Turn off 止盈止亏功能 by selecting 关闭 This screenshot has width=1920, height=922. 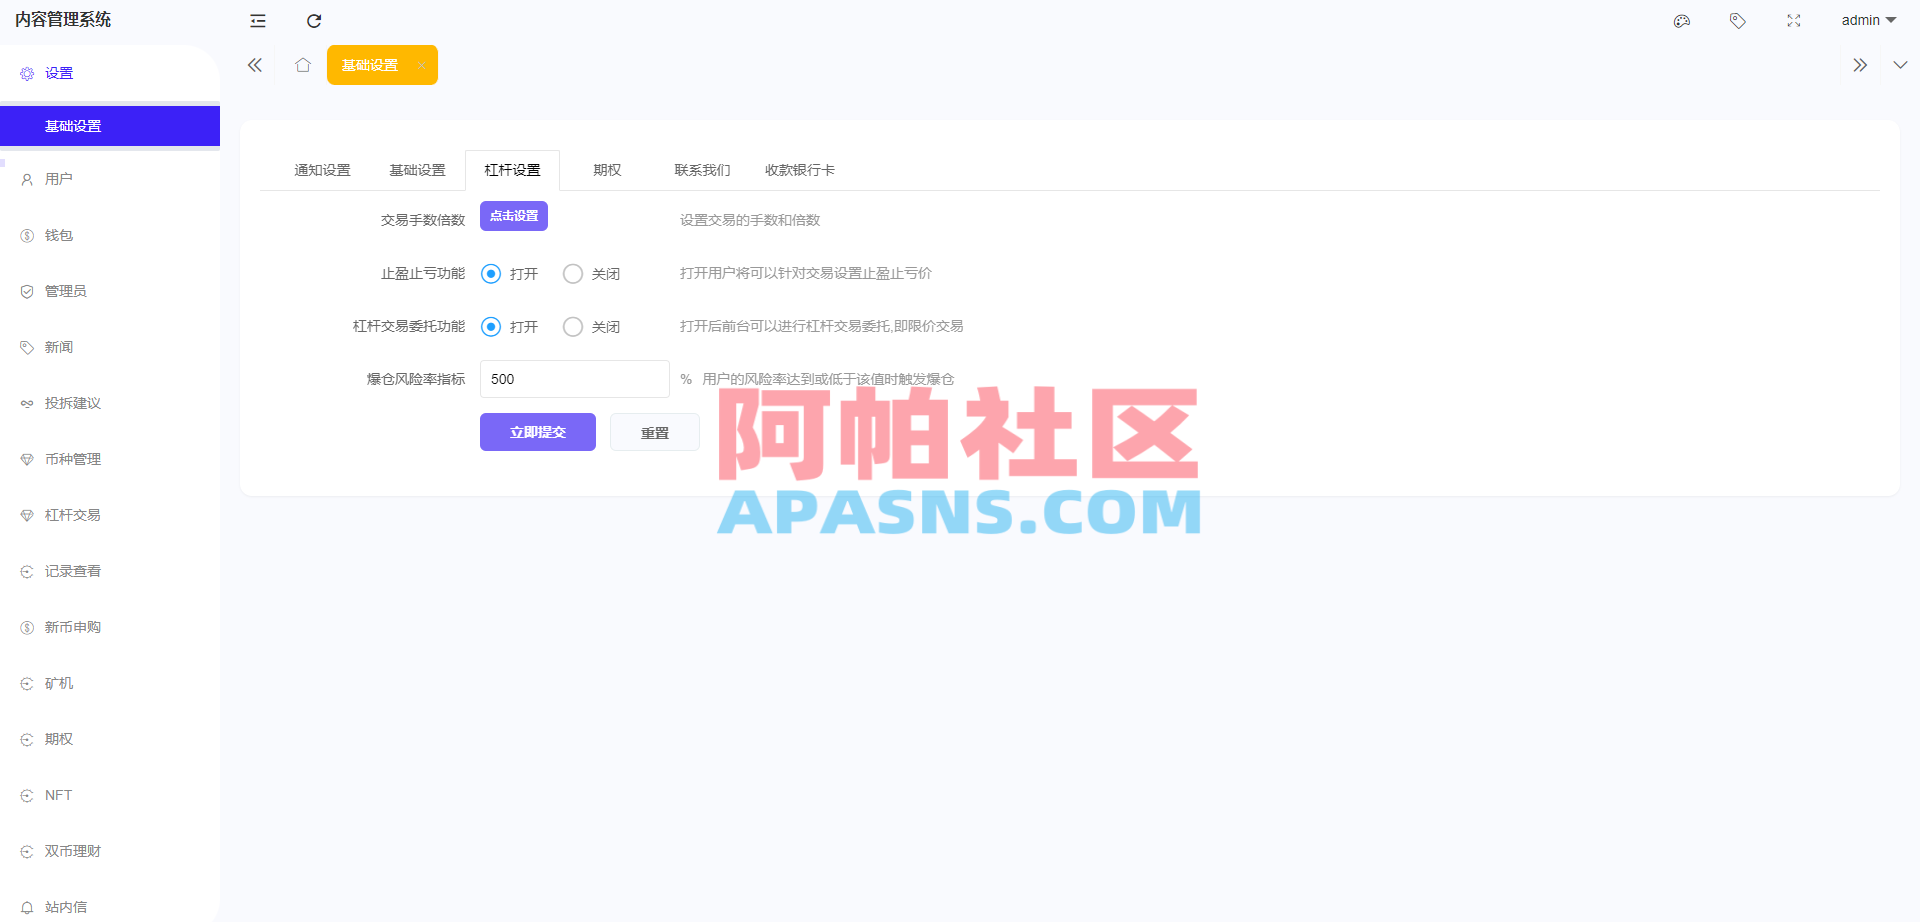(x=572, y=273)
